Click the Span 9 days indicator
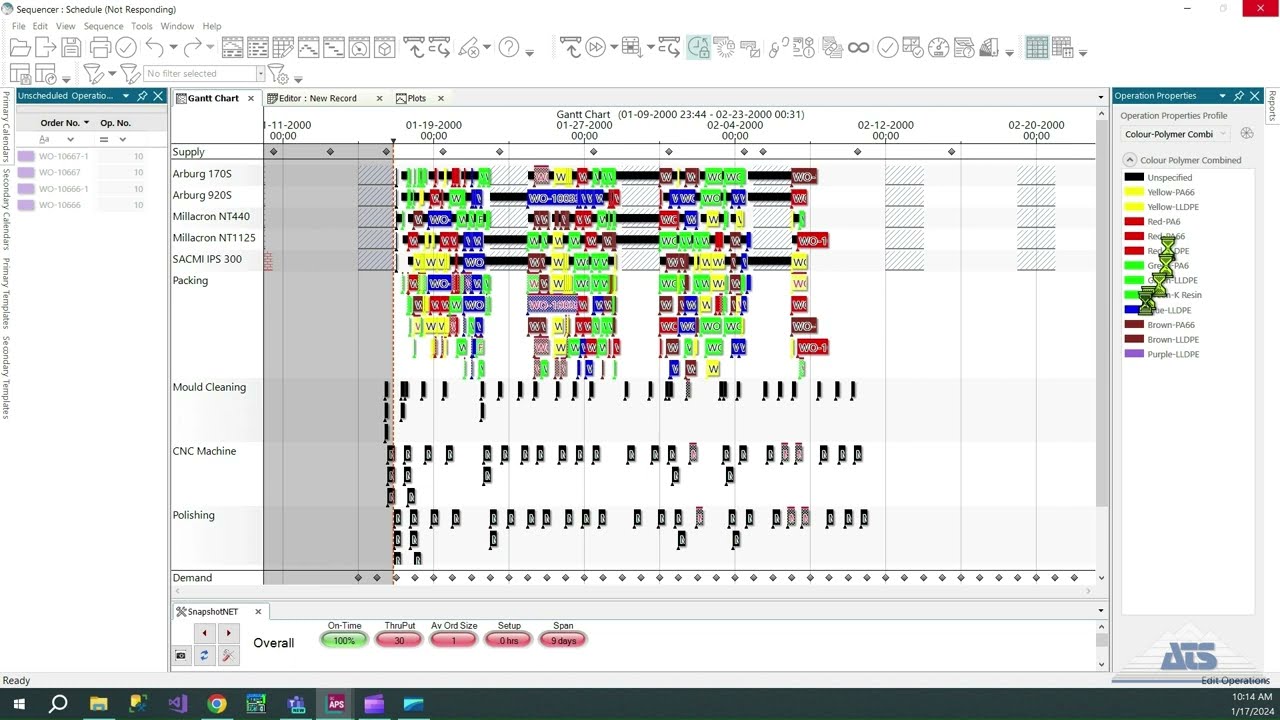 (563, 640)
